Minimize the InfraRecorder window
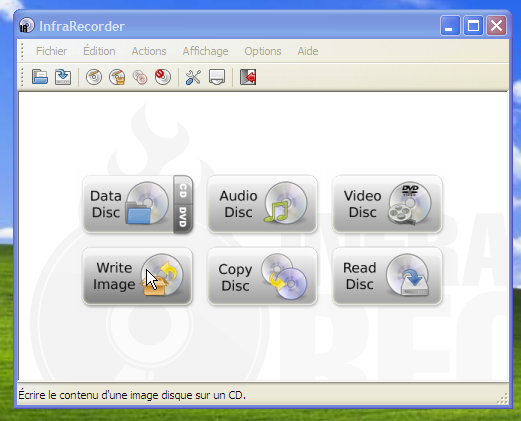This screenshot has width=521, height=421. coord(450,25)
